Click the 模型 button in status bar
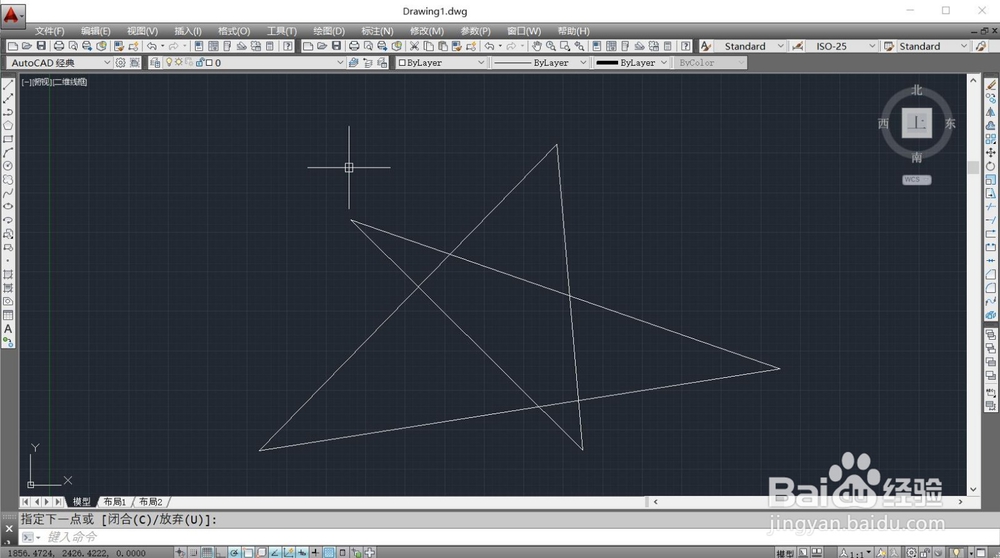This screenshot has height=558, width=1000. pos(784,553)
